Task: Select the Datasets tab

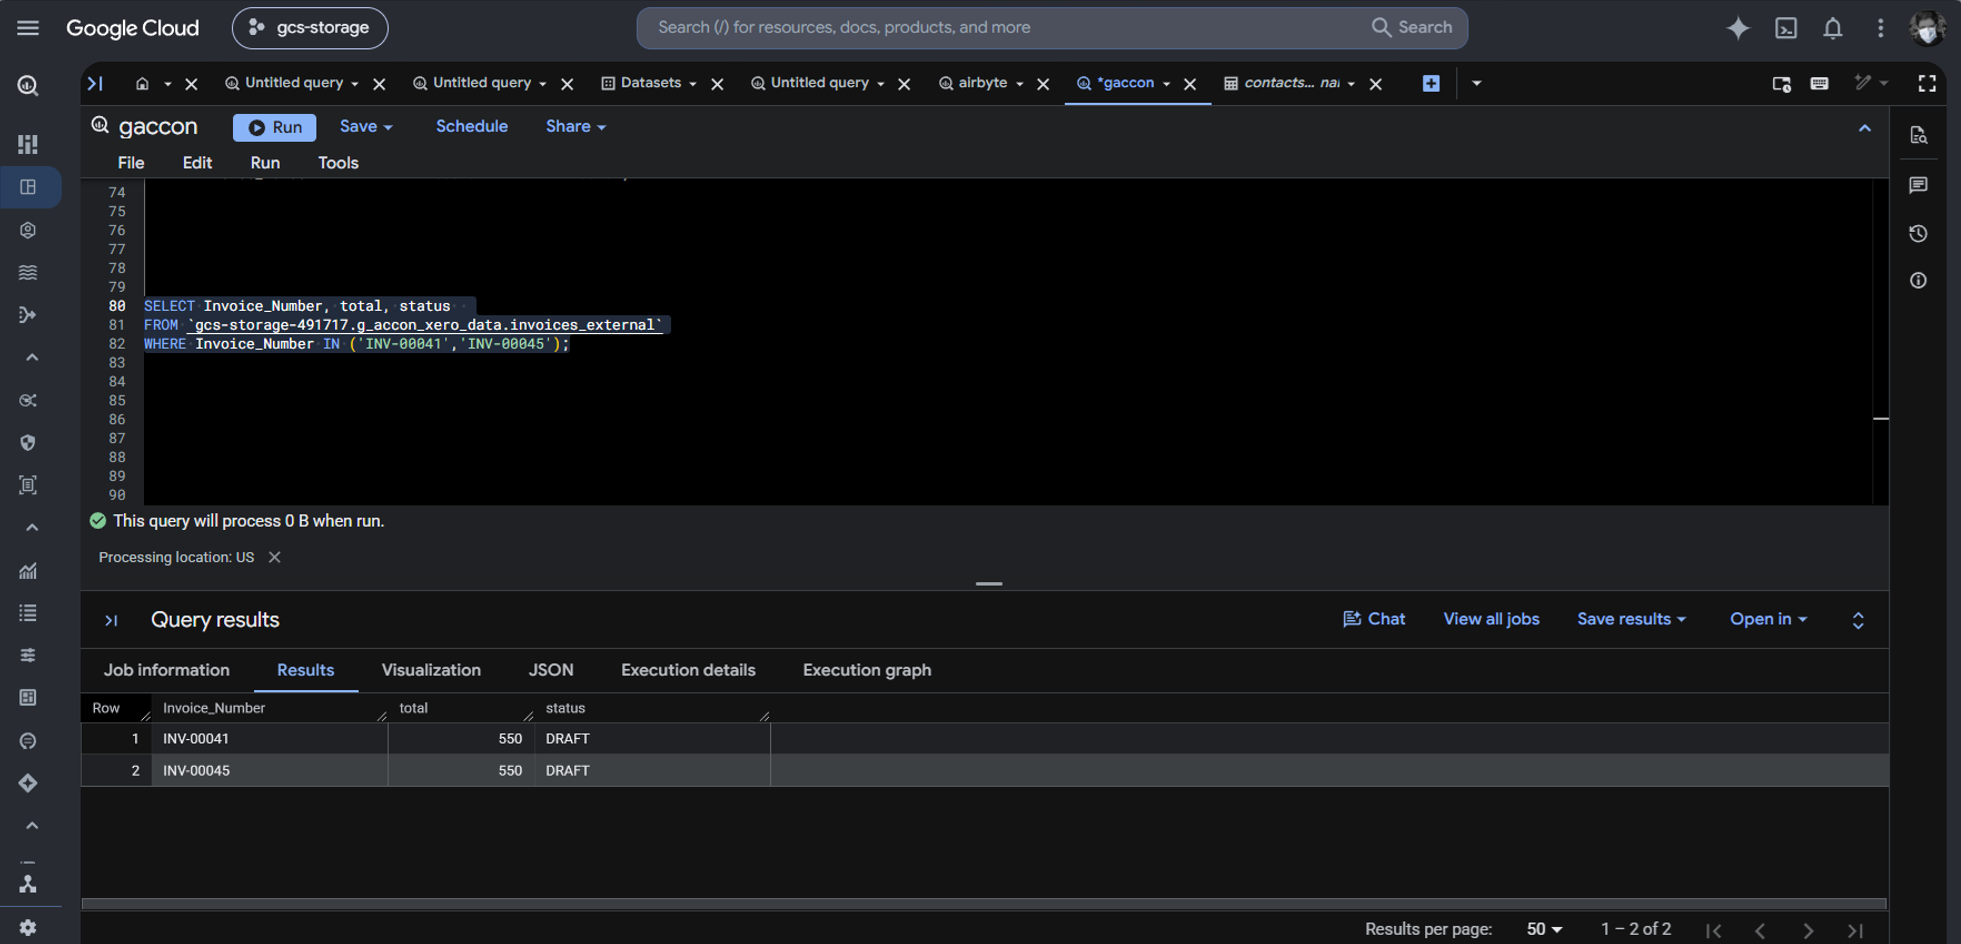Action: click(651, 83)
